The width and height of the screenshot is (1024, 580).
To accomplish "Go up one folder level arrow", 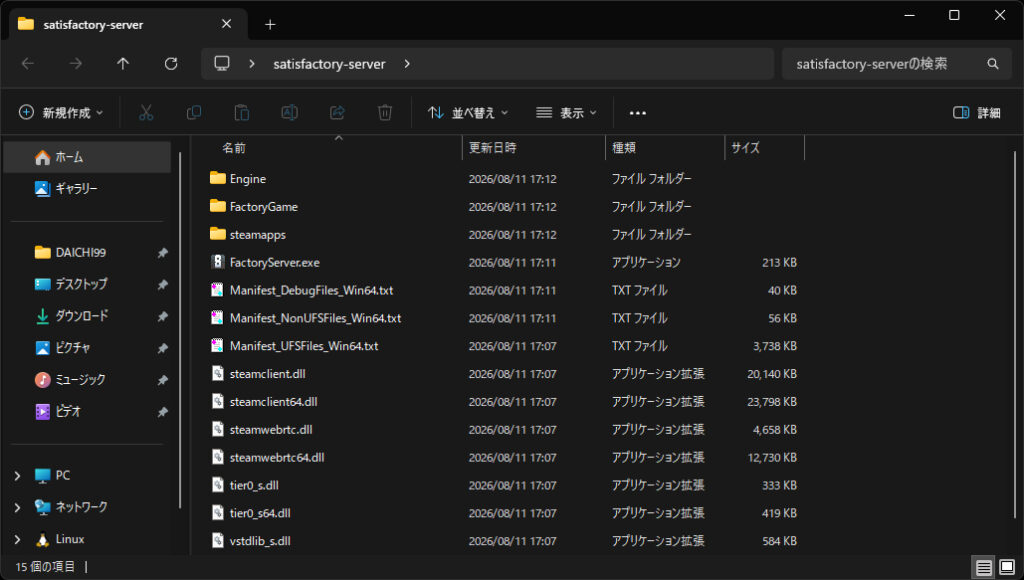I will tap(123, 63).
